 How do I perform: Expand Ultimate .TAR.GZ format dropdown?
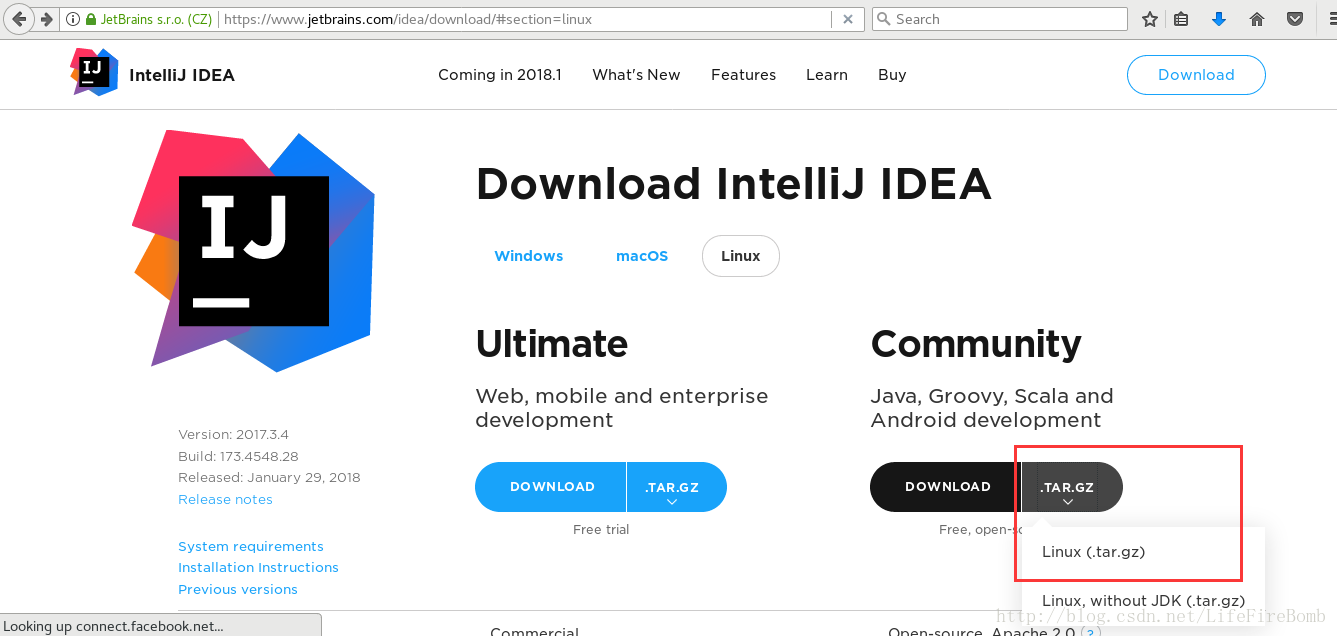(676, 487)
